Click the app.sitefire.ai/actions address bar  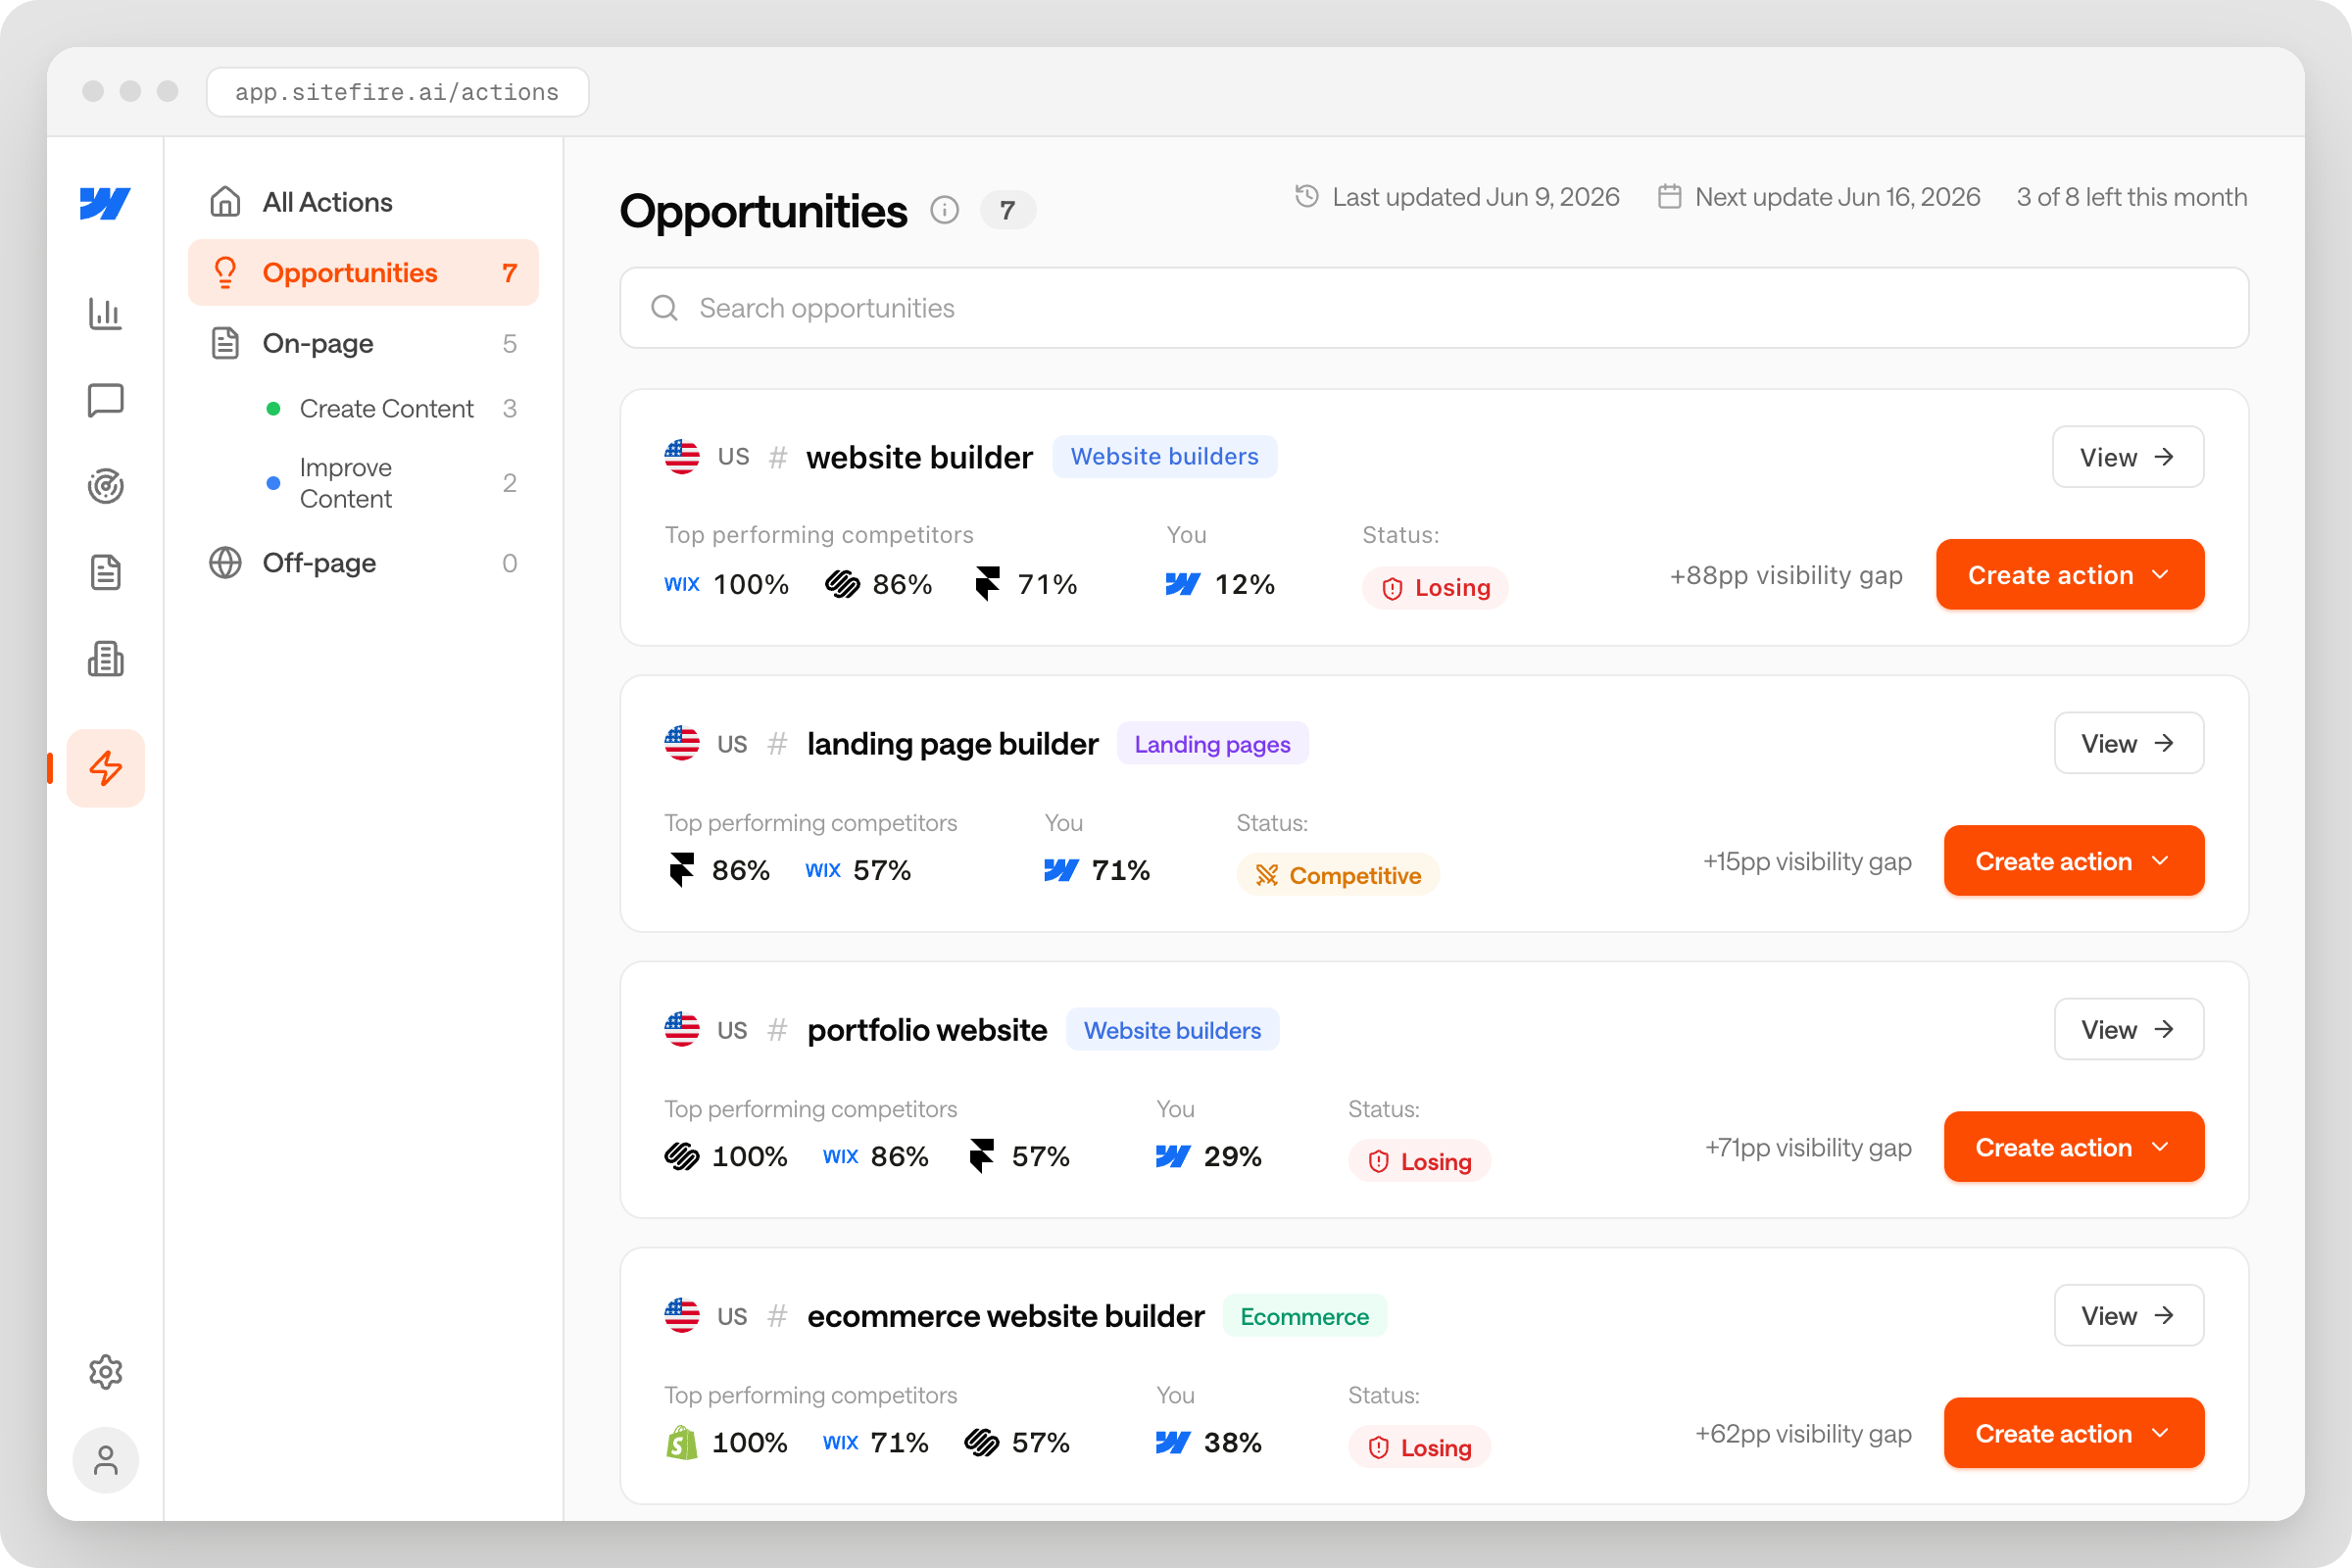(397, 92)
